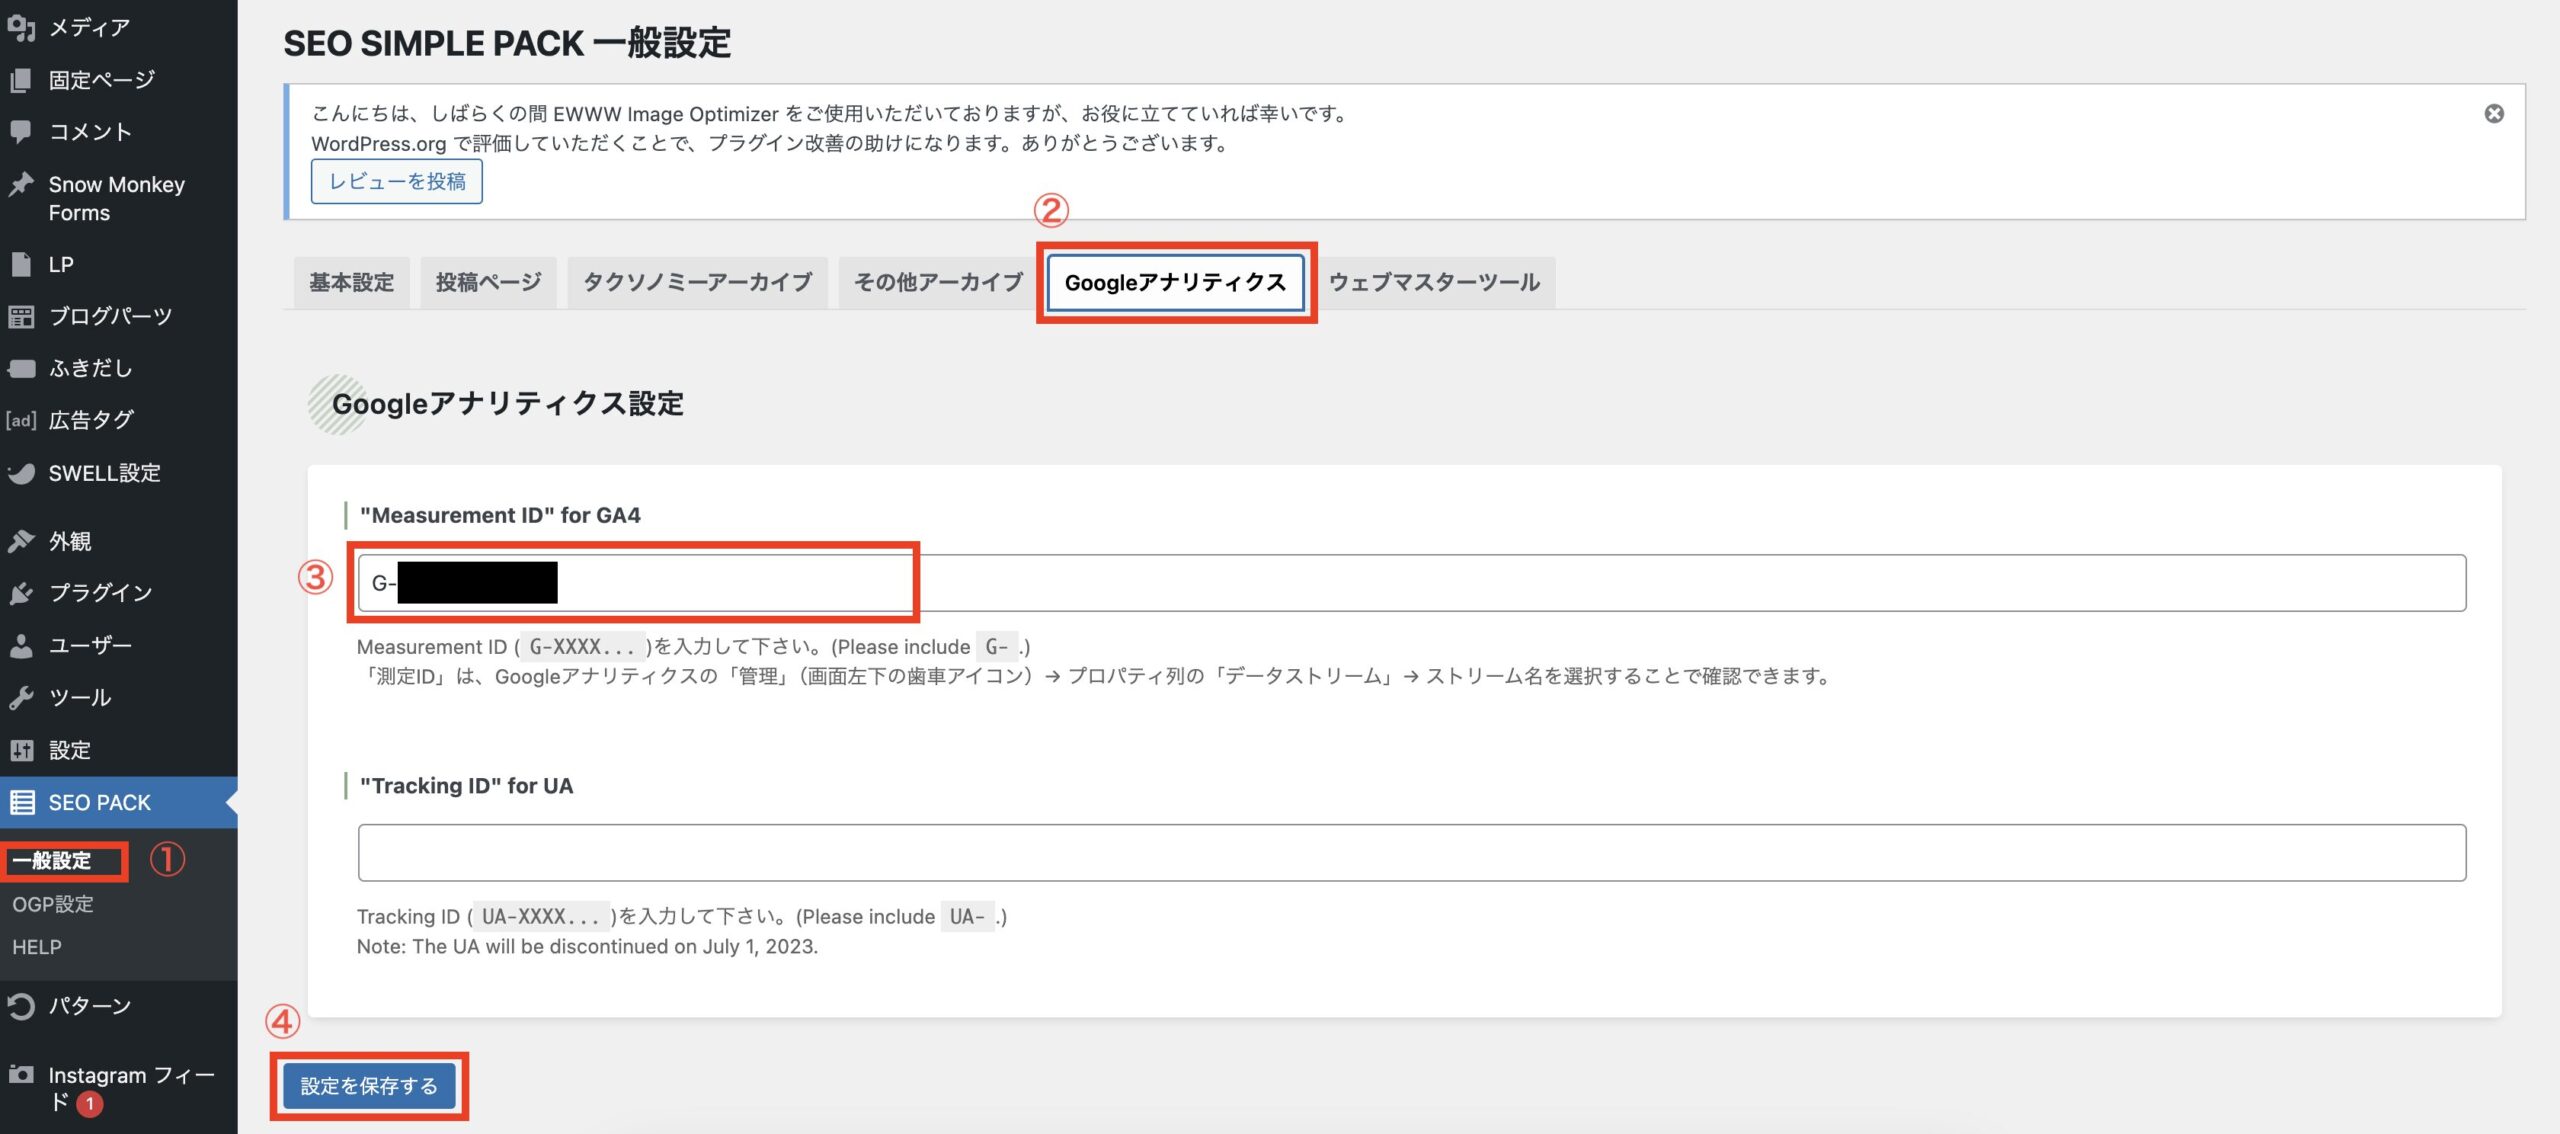Click the SWELL設定 swoosh icon

(x=21, y=473)
